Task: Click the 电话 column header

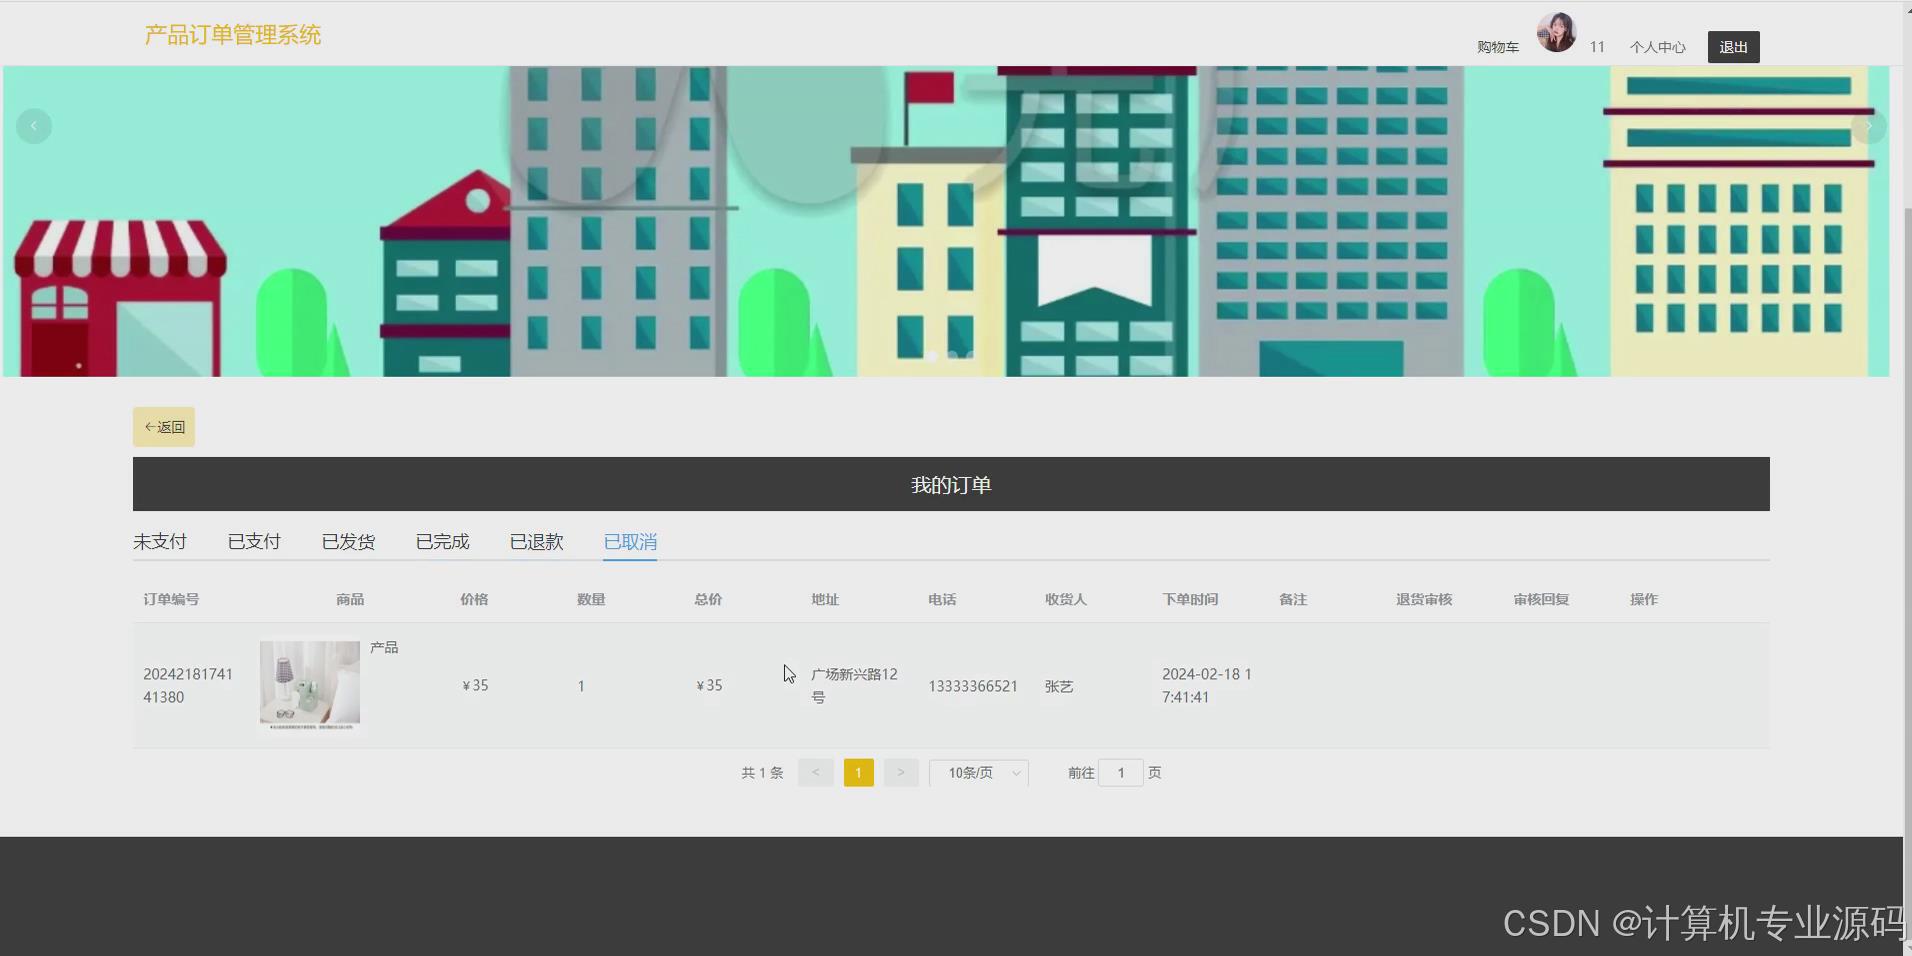Action: coord(942,599)
